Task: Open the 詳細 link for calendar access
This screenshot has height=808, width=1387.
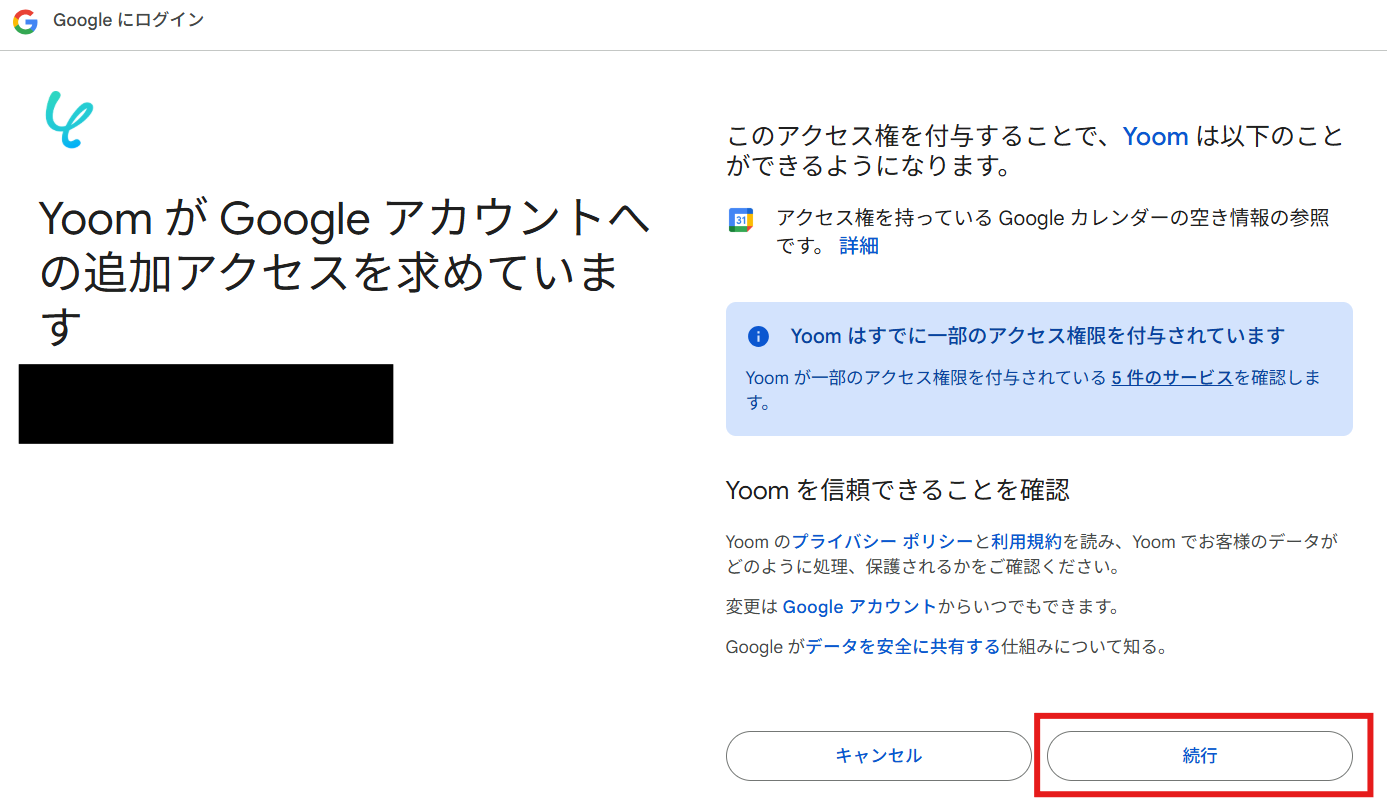Action: pyautogui.click(x=859, y=246)
